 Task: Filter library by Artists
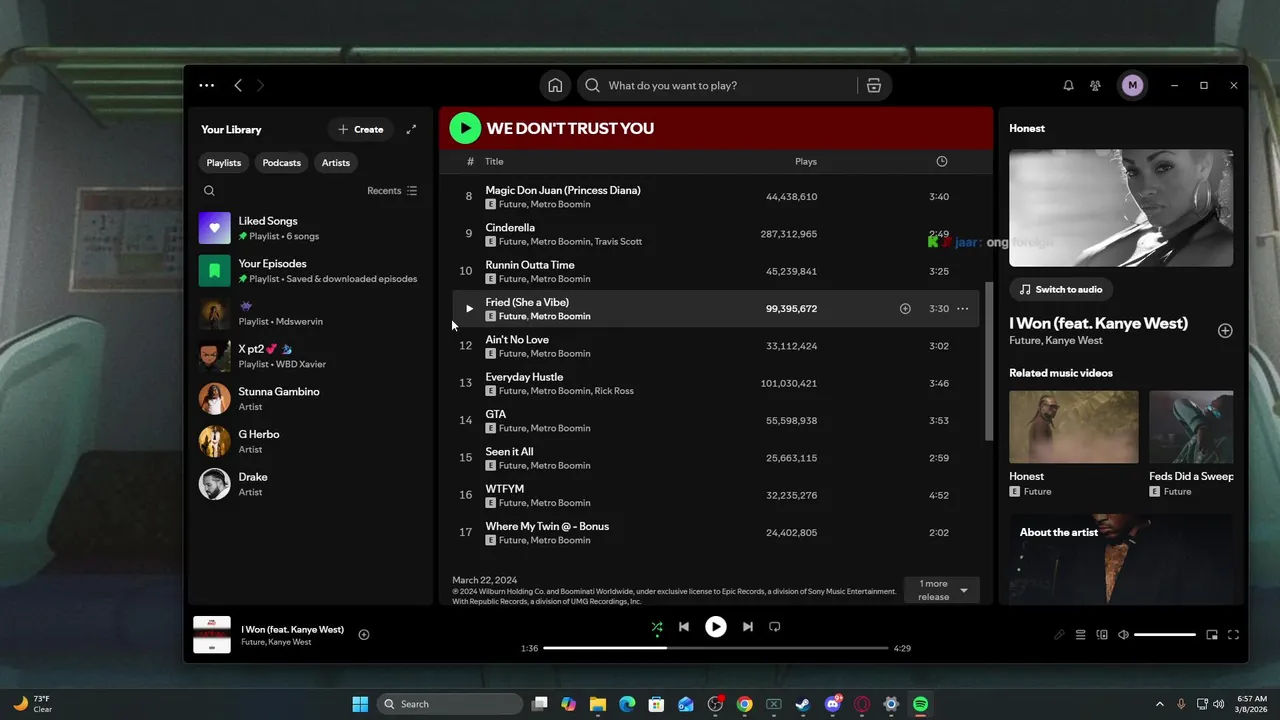336,163
